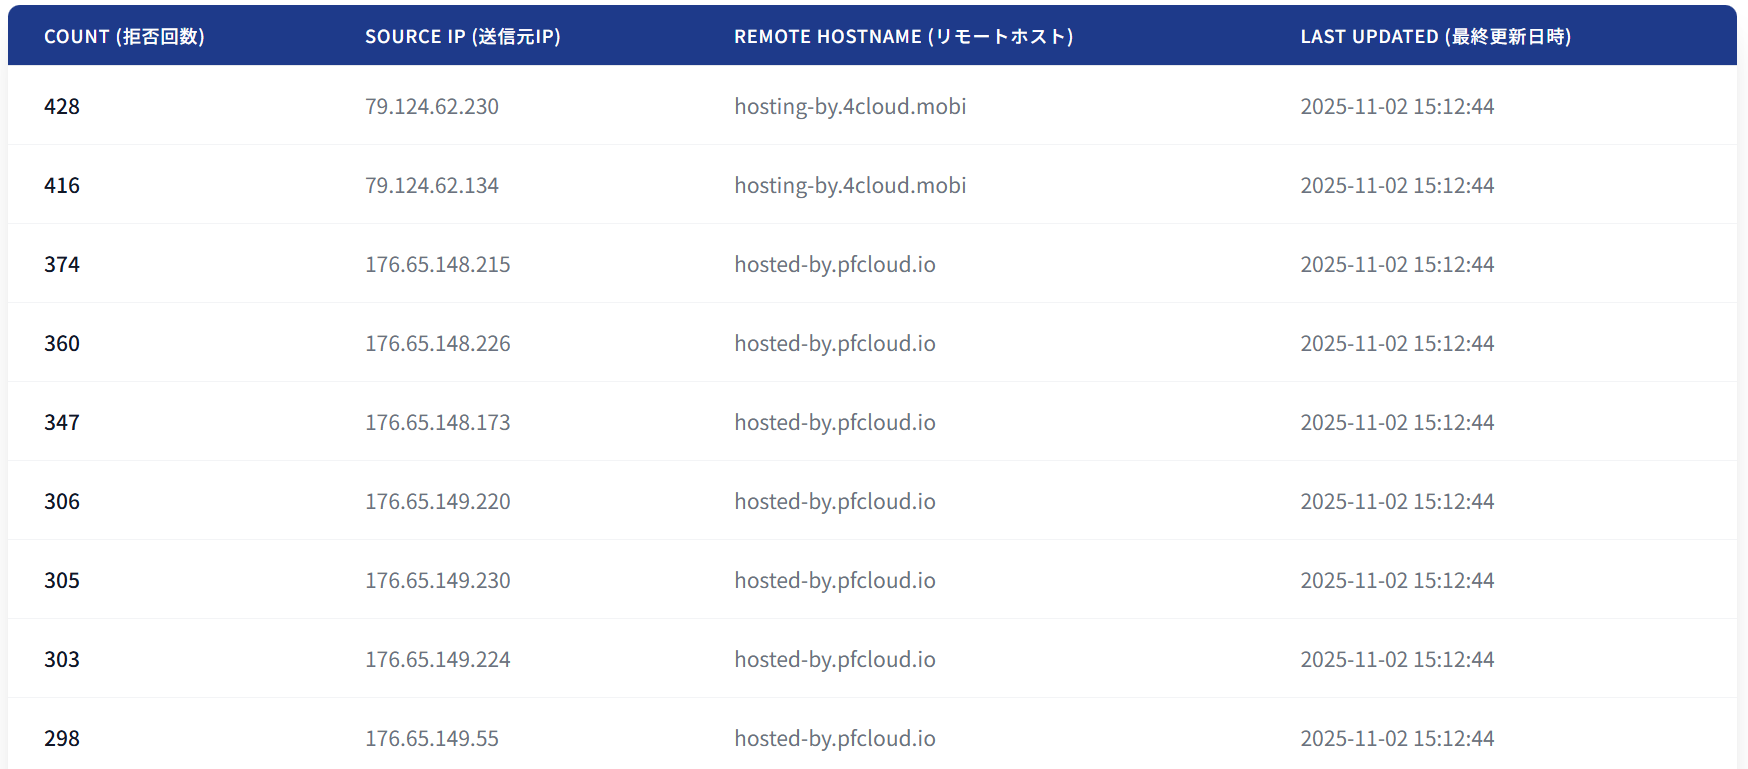
Task: Select IP address 176.65.149.55
Action: click(x=432, y=739)
